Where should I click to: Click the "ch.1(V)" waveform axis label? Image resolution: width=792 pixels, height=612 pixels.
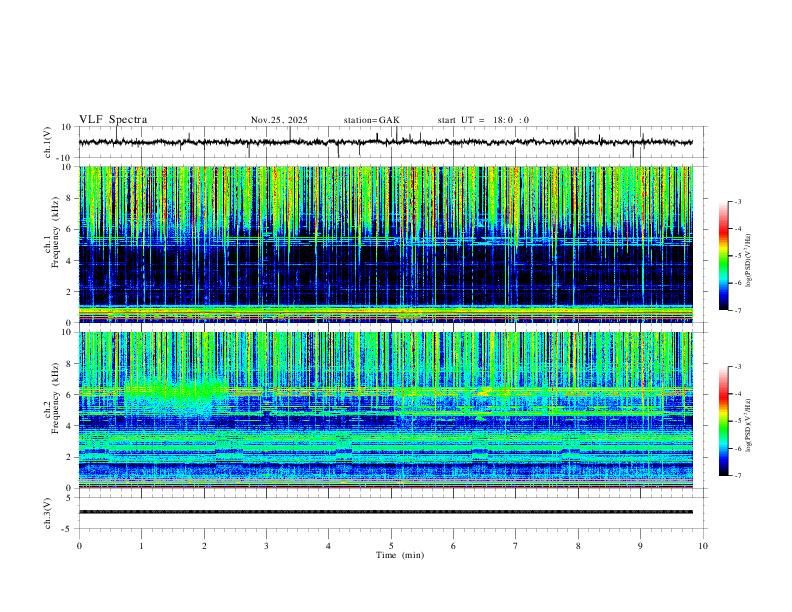pos(48,142)
